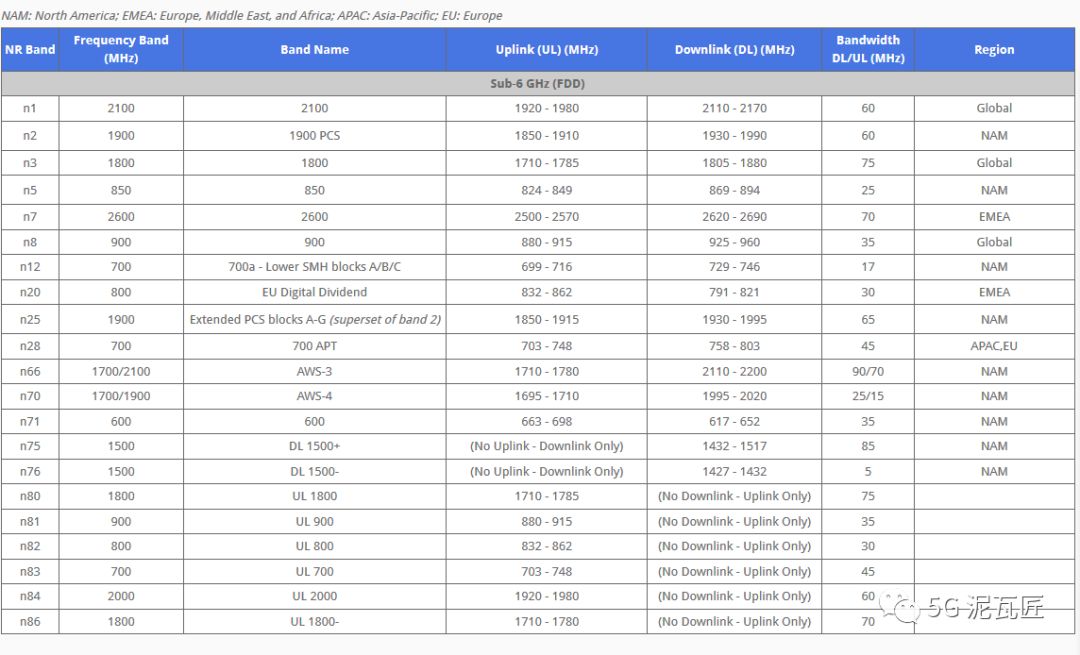This screenshot has height=655, width=1080.
Task: Select the n7 band cell
Action: (x=30, y=216)
